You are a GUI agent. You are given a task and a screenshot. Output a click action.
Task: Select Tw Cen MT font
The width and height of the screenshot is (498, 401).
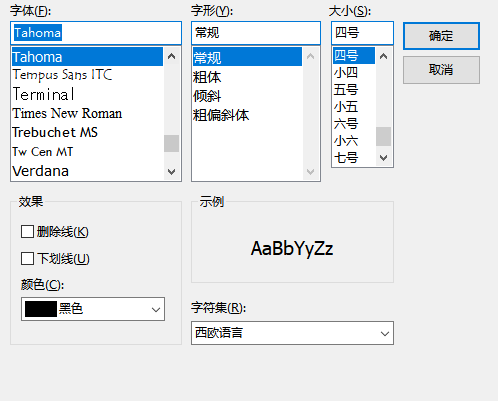(x=87, y=152)
